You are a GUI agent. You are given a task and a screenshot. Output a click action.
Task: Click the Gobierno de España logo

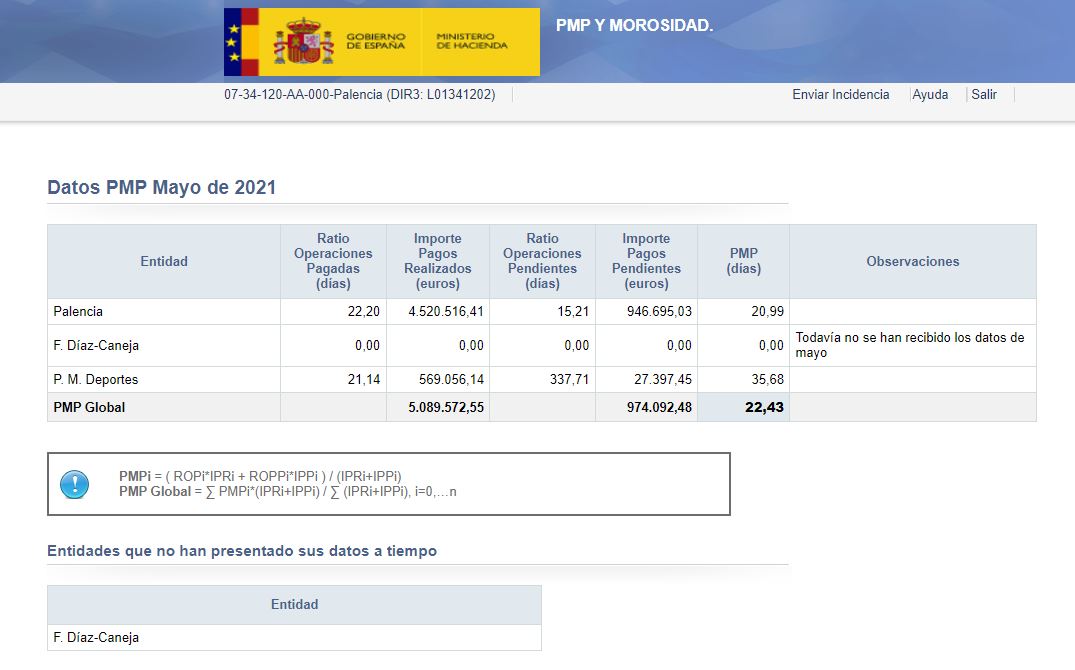(322, 42)
